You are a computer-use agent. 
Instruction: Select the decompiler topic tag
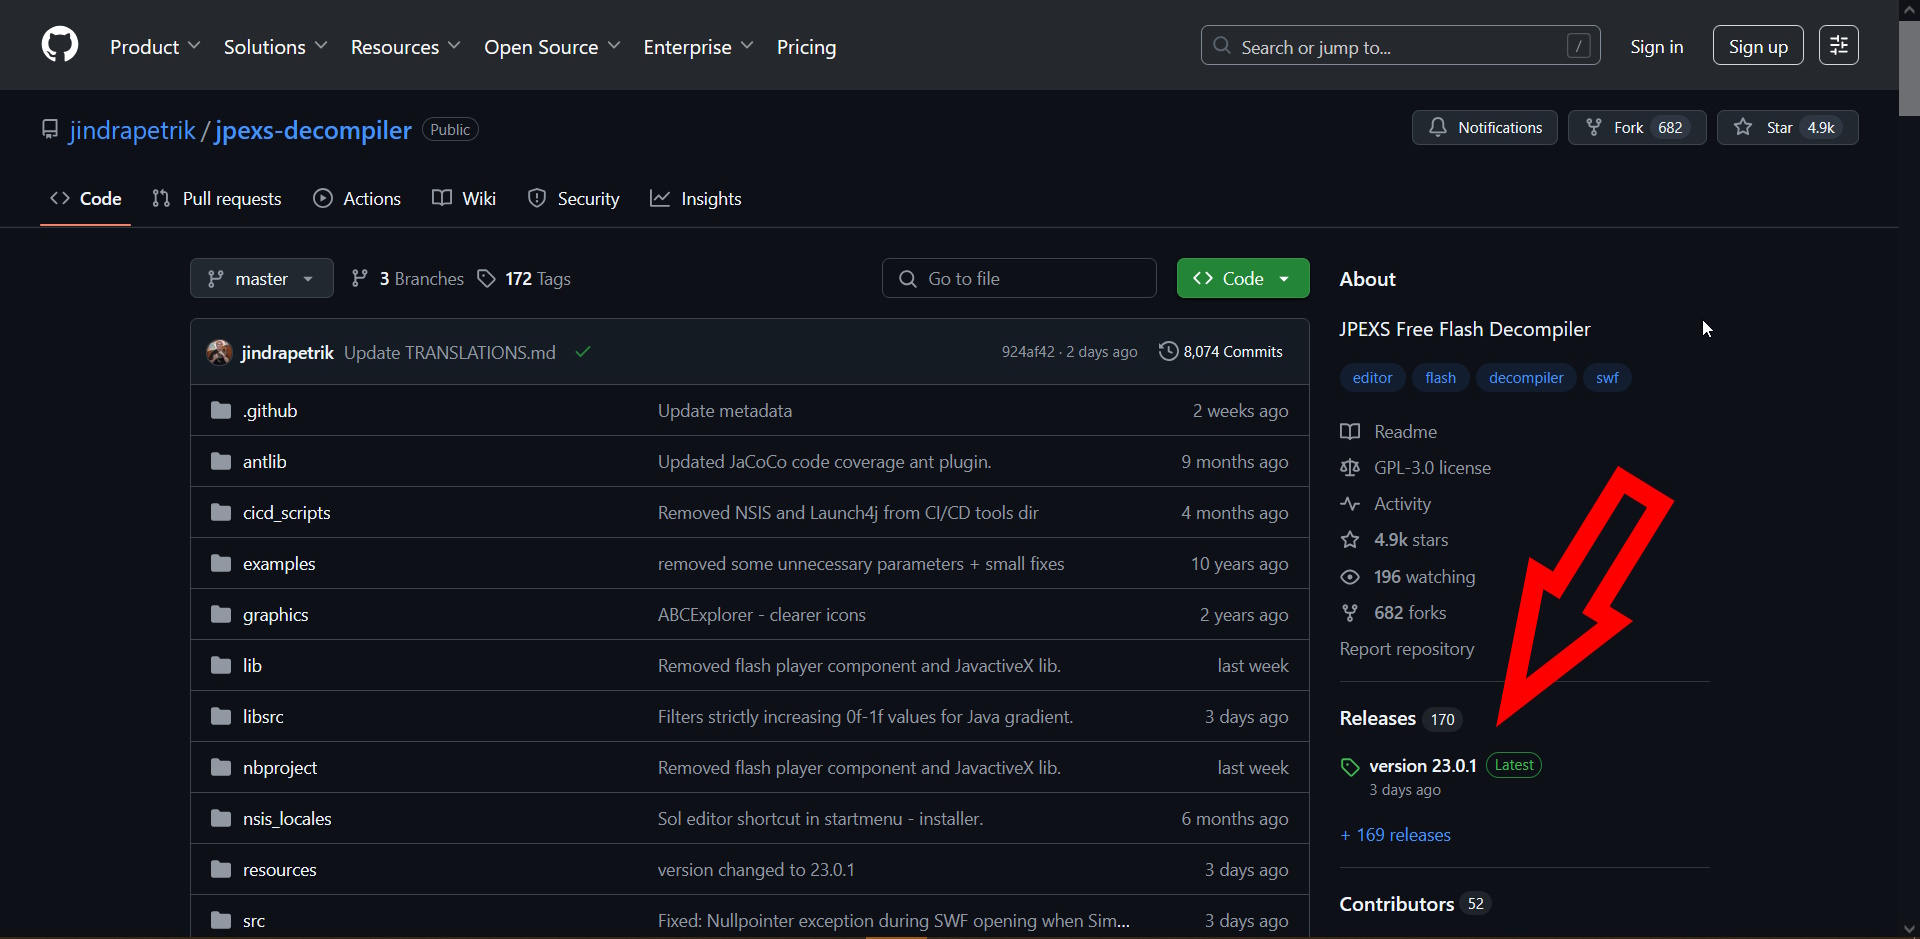coord(1525,378)
